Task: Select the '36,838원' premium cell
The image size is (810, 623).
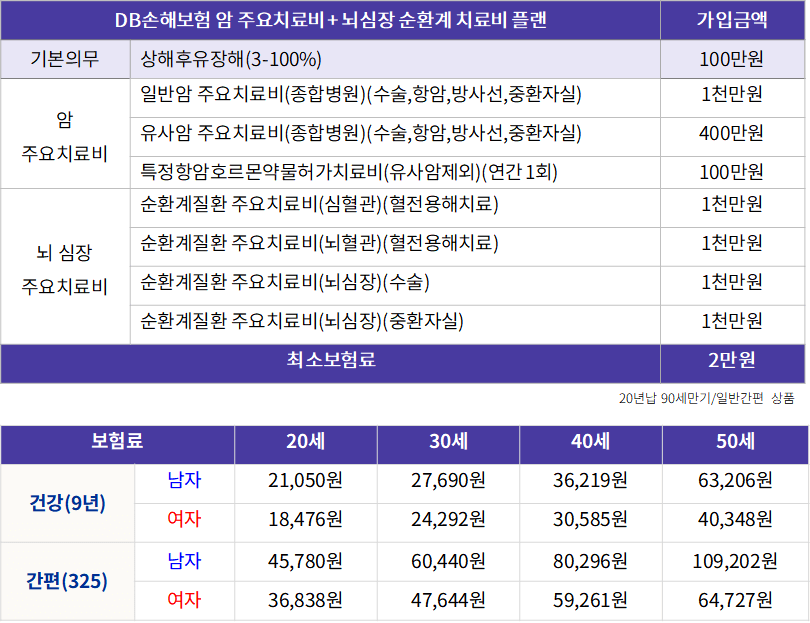Action: pos(305,600)
